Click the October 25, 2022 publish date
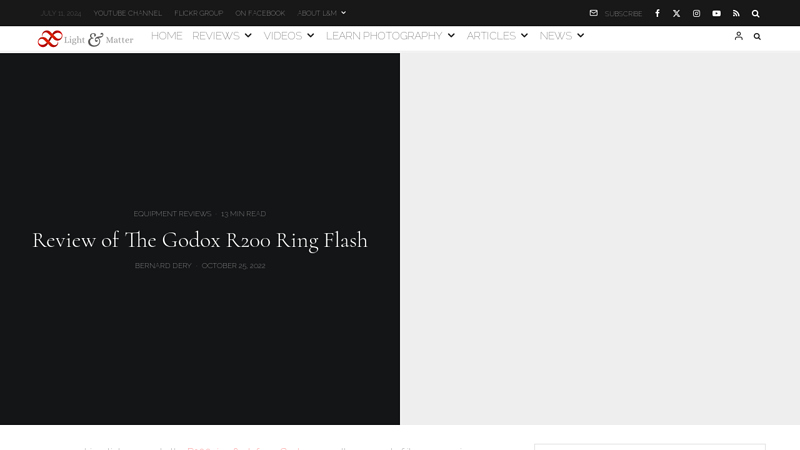The image size is (800, 450). pyautogui.click(x=233, y=266)
